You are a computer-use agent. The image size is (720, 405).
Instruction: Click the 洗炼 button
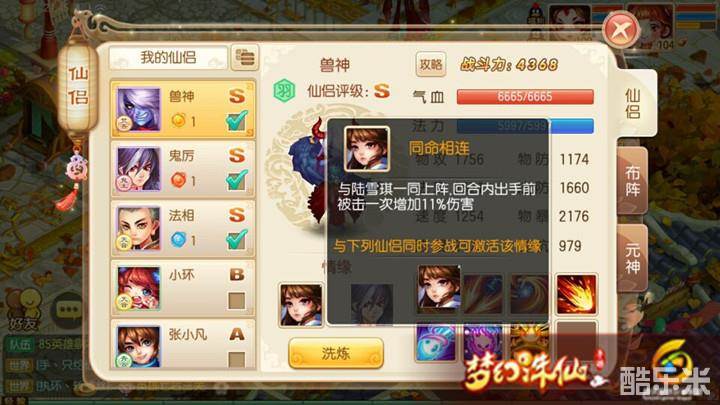pos(336,353)
